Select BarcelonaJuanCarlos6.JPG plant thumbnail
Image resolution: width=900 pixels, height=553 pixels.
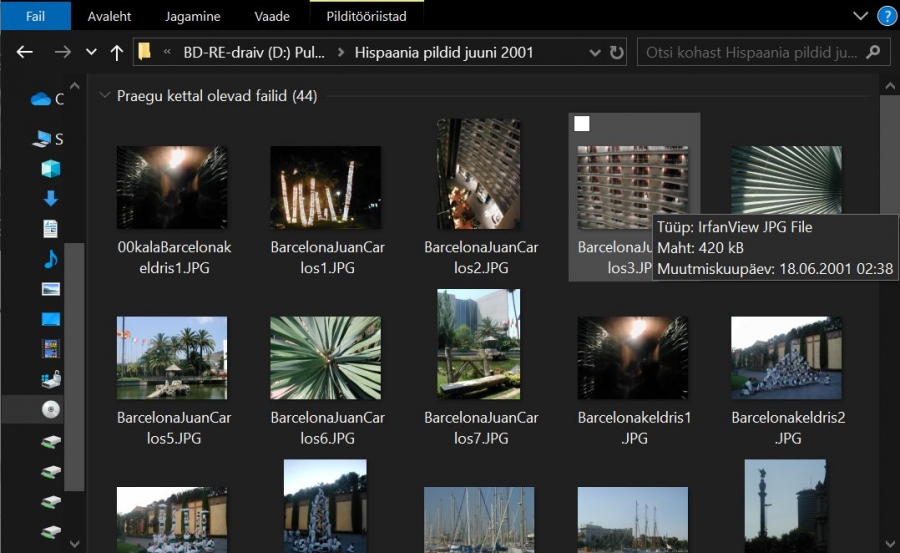[x=325, y=358]
